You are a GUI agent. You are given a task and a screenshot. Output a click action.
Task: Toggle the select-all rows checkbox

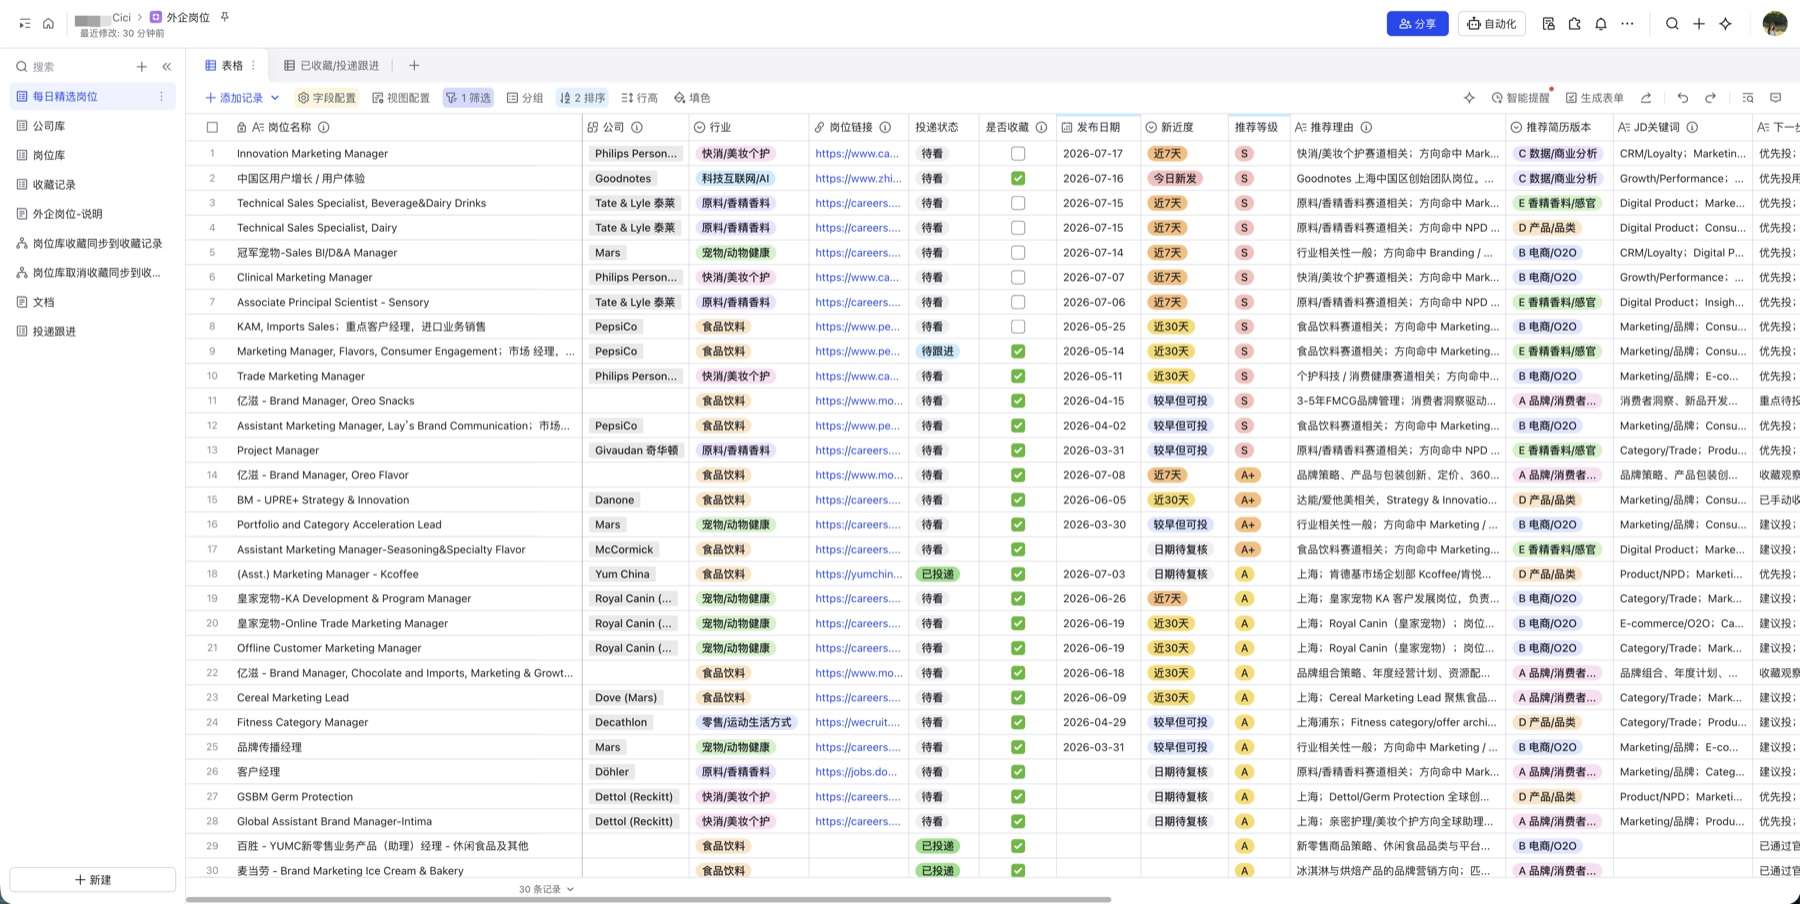pos(212,127)
